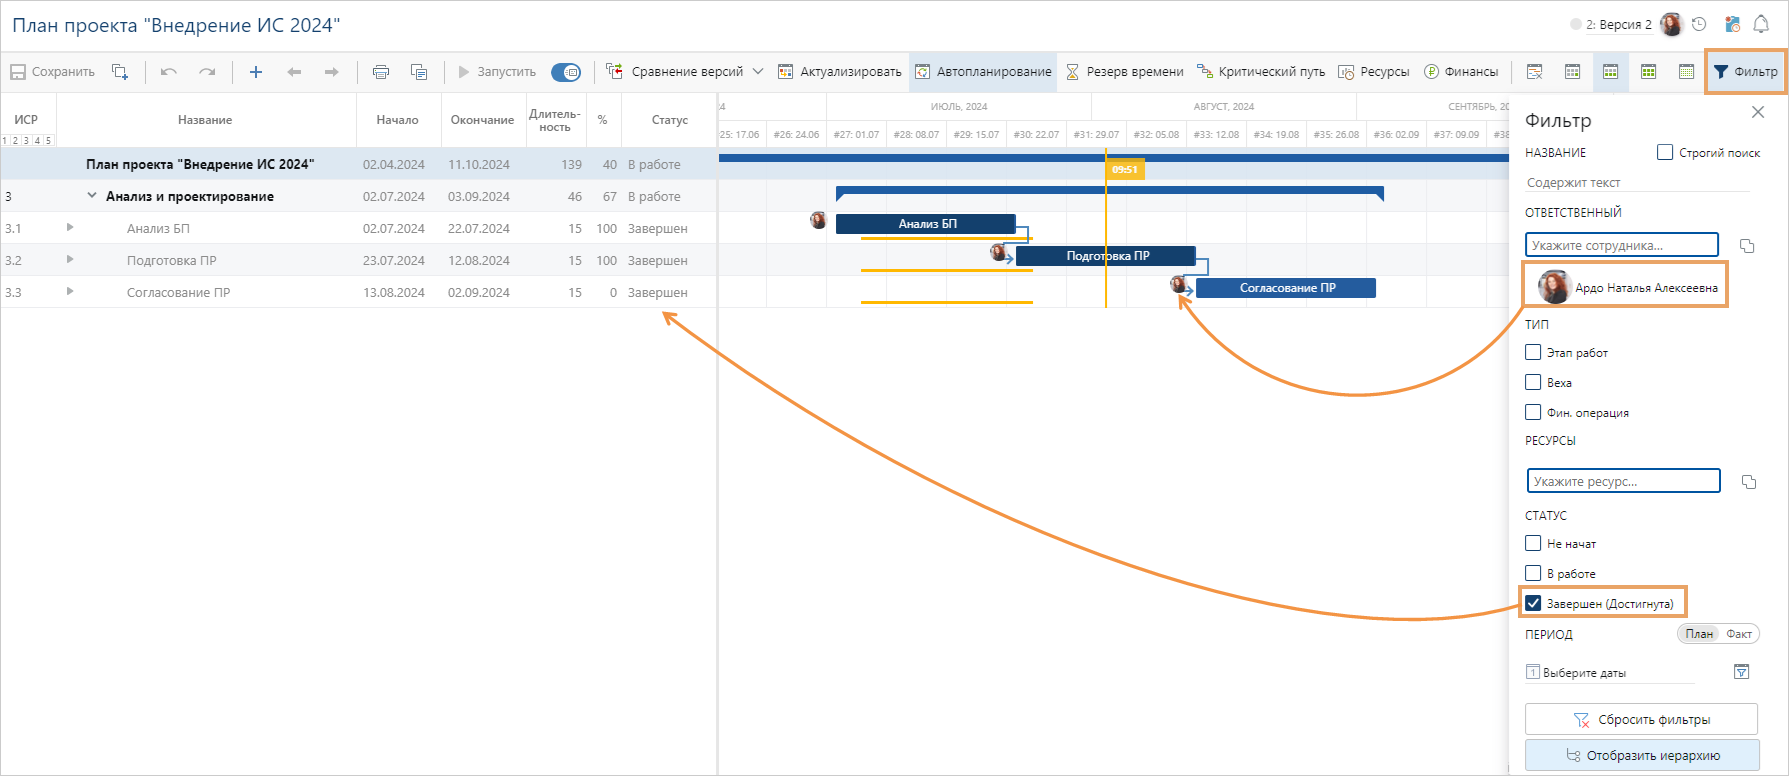Viewport: 1789px width, 776px height.
Task: Expand the Подготовка ПР task row
Action: [x=70, y=260]
